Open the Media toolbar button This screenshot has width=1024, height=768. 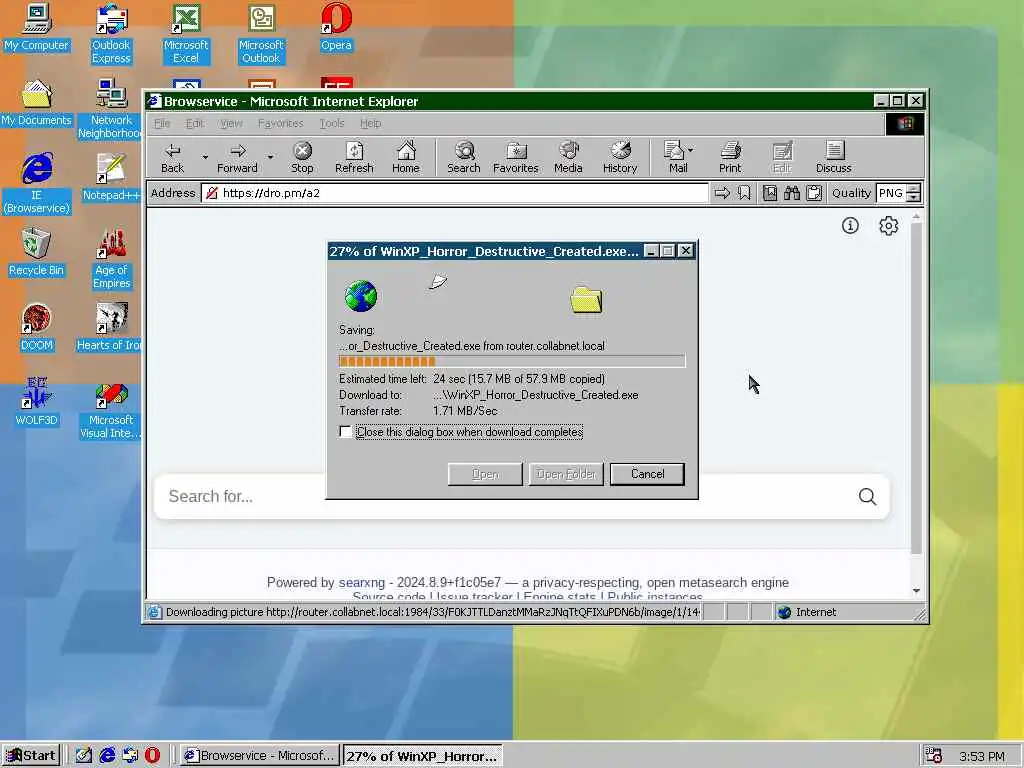[x=568, y=158]
